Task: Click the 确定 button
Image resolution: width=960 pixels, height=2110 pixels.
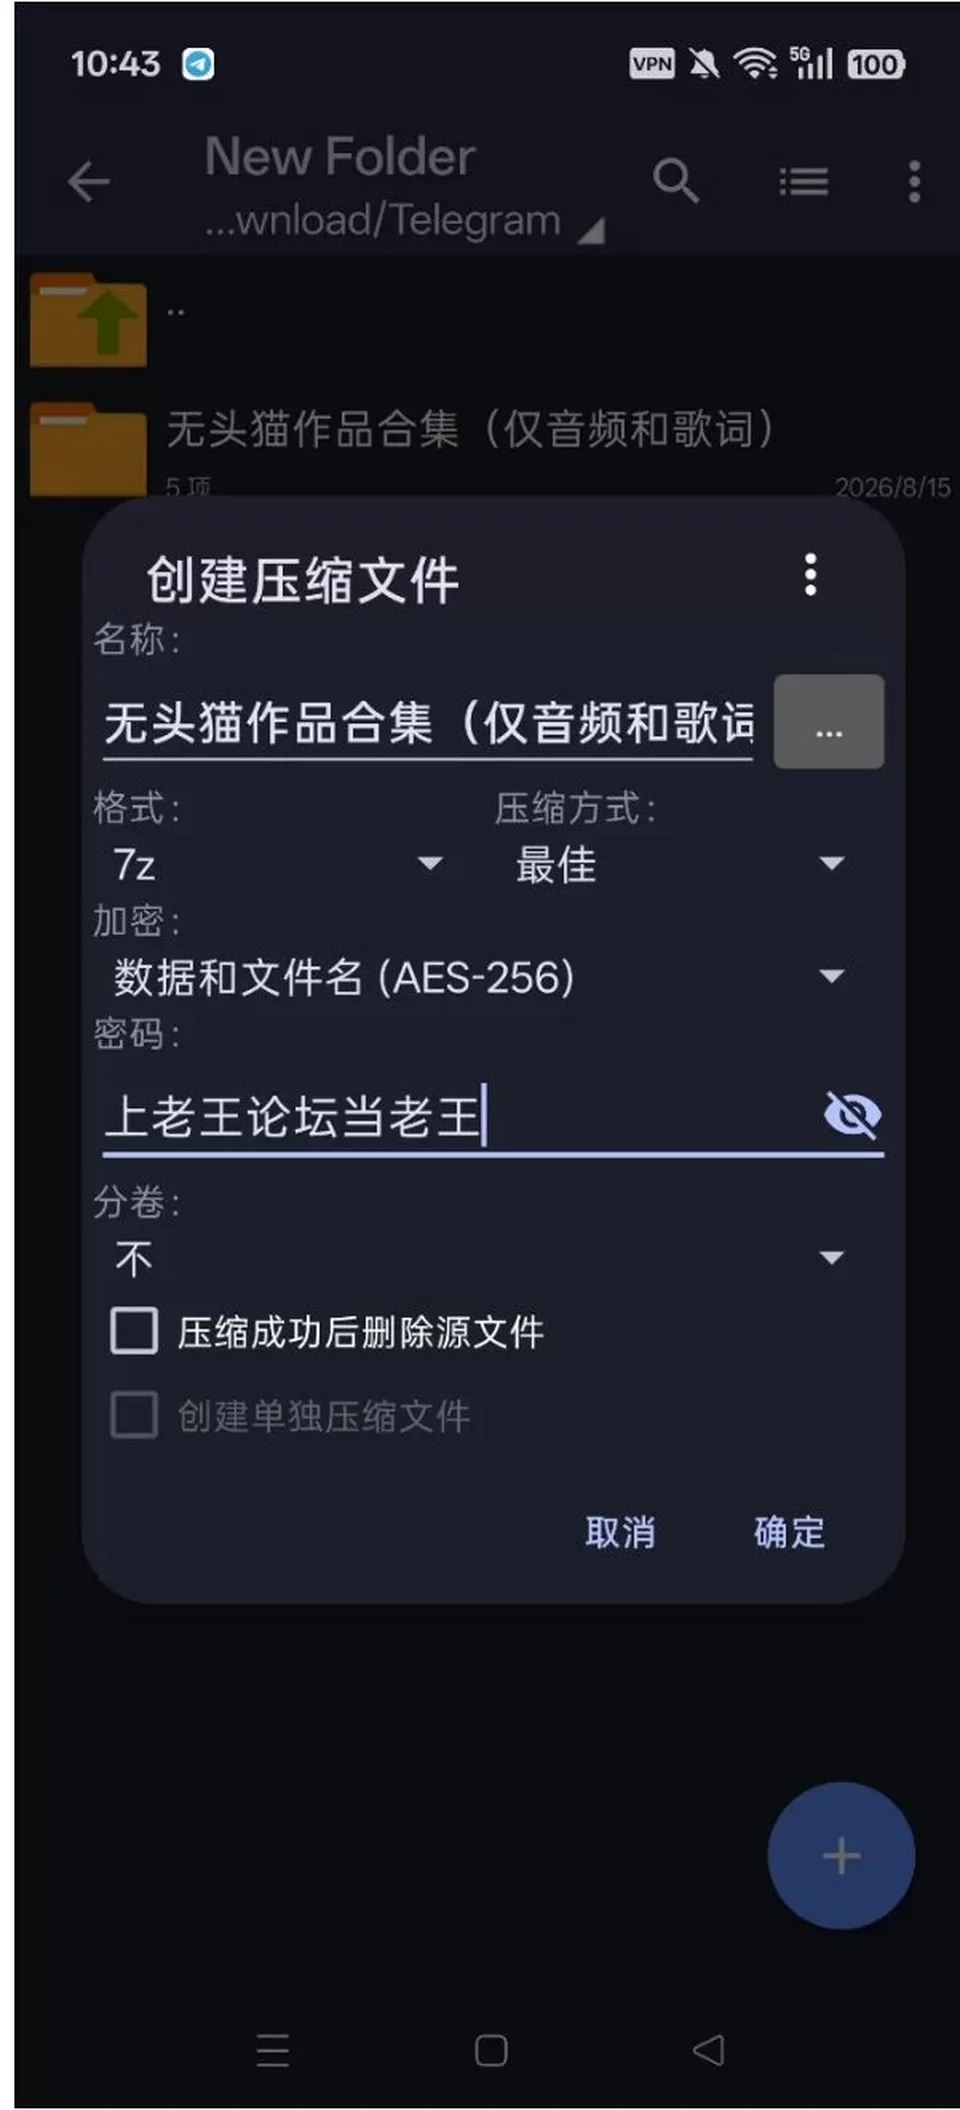Action: (789, 1532)
